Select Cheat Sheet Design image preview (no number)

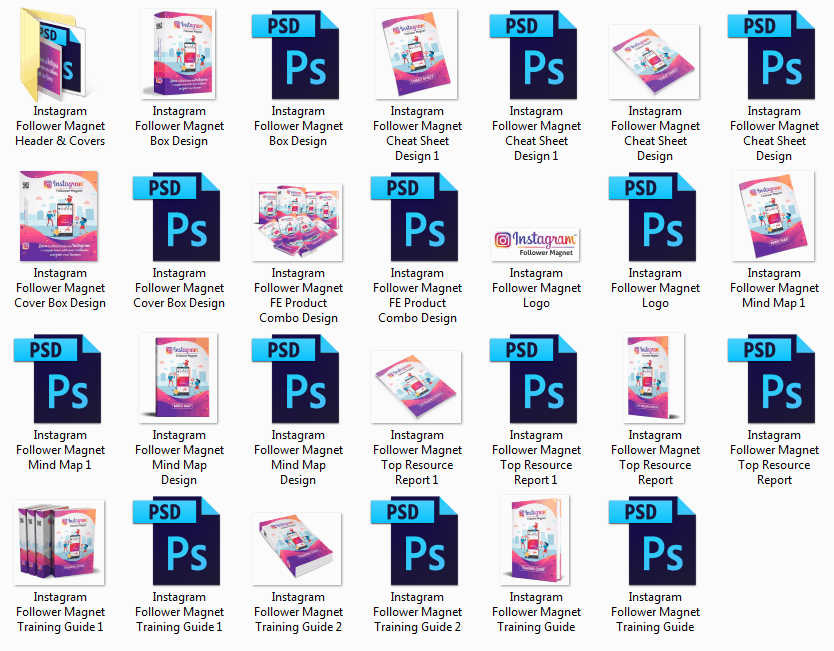point(654,62)
